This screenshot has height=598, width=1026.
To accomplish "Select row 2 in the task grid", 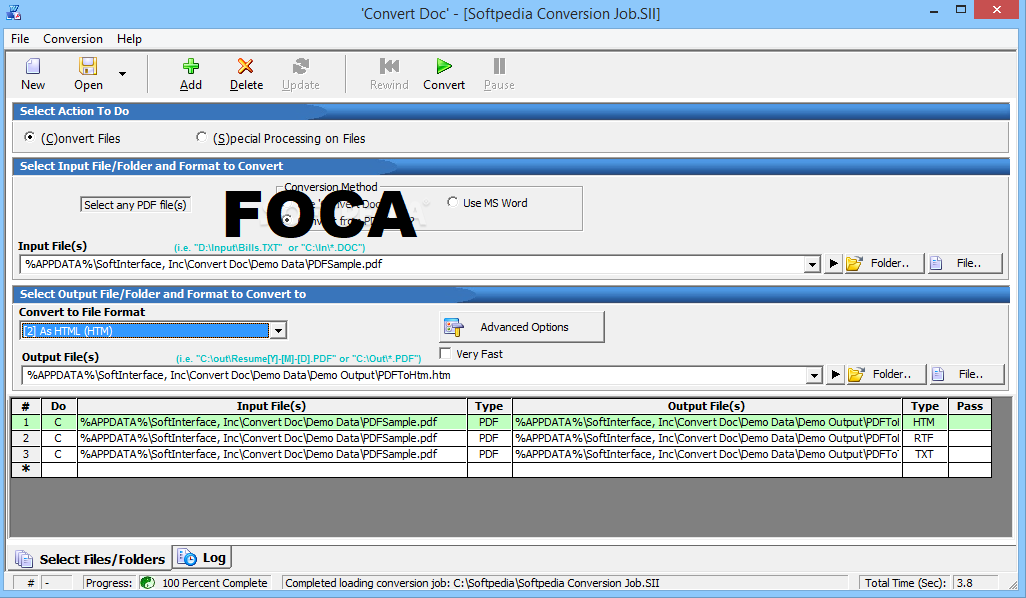I will 26,438.
